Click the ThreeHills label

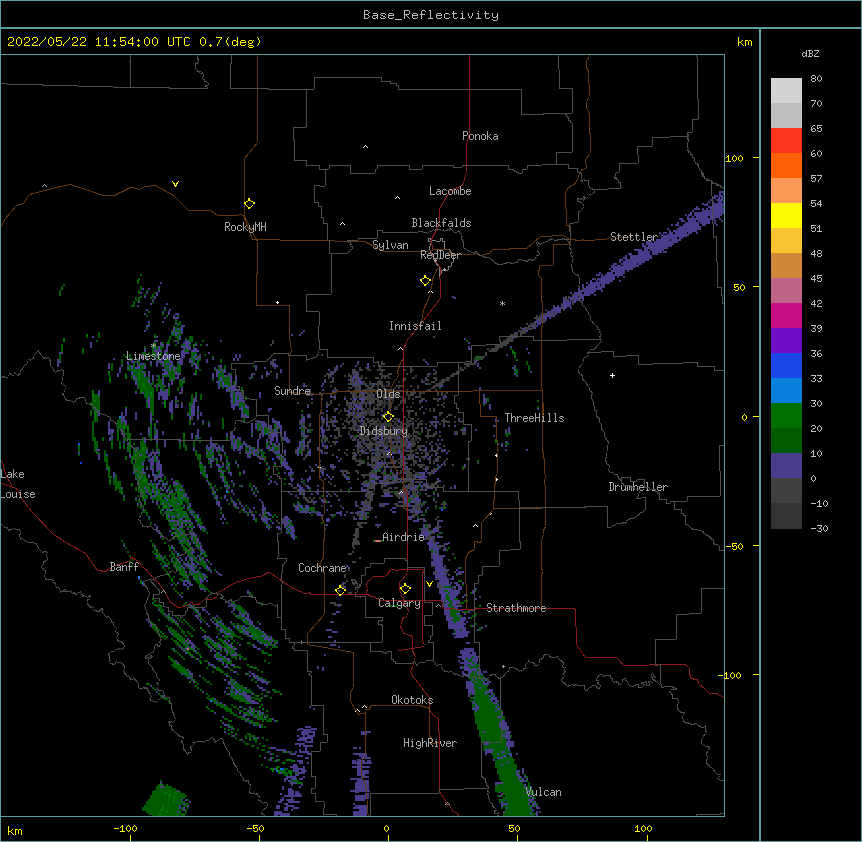click(x=534, y=418)
